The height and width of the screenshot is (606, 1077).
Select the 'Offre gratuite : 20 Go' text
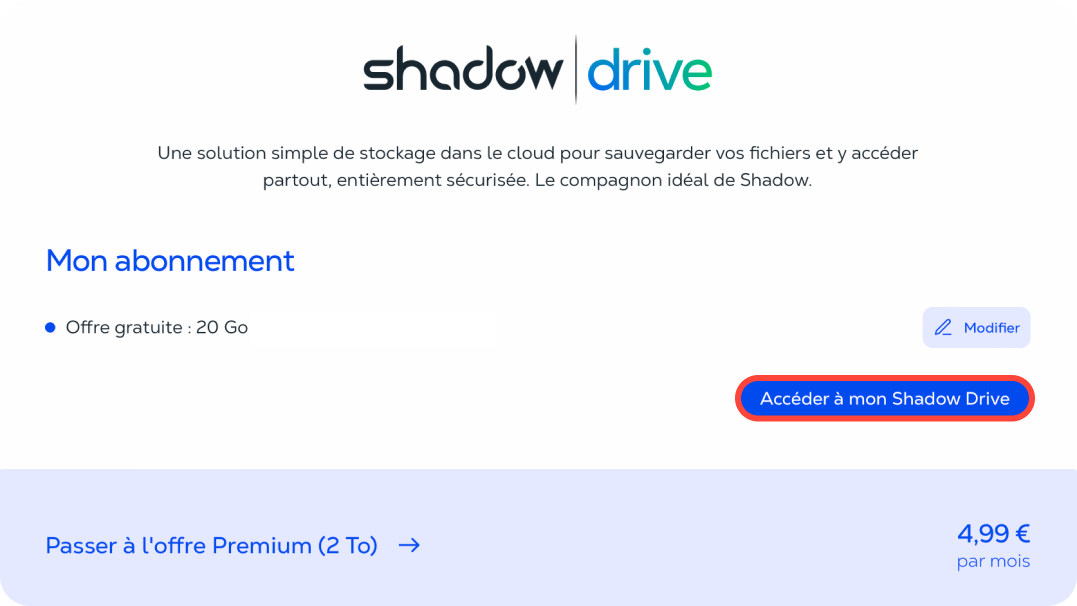pyautogui.click(x=156, y=327)
